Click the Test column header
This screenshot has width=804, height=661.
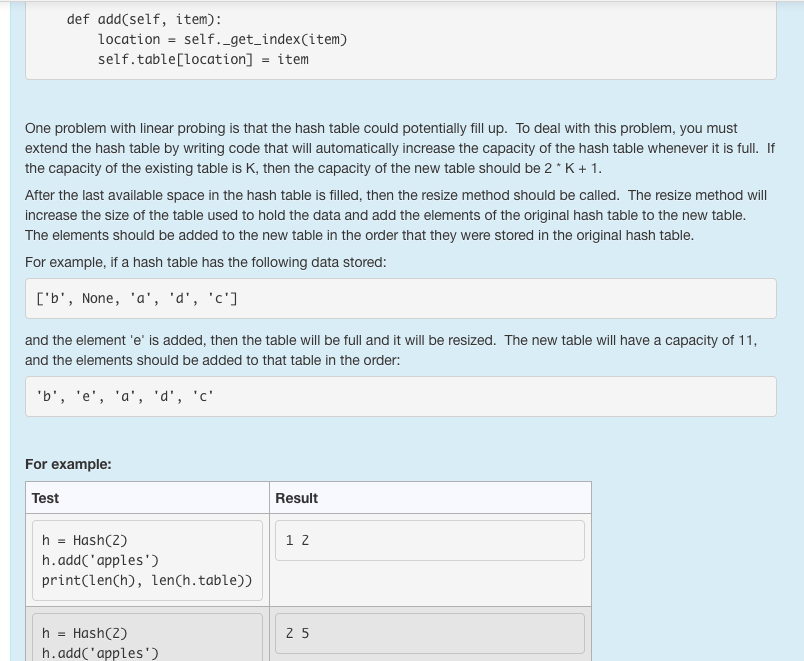[x=45, y=498]
